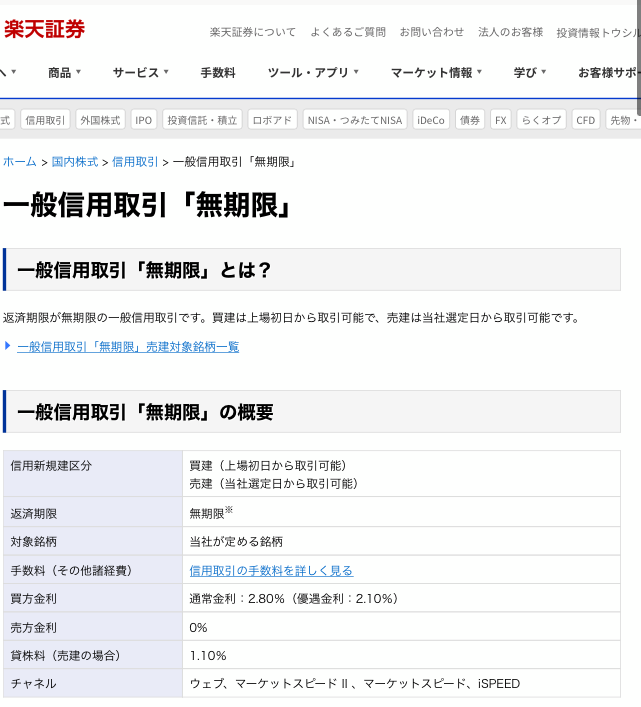The height and width of the screenshot is (707, 641).
Task: Click the 買建（上場初日から取引可能）text
Action: 269,466
